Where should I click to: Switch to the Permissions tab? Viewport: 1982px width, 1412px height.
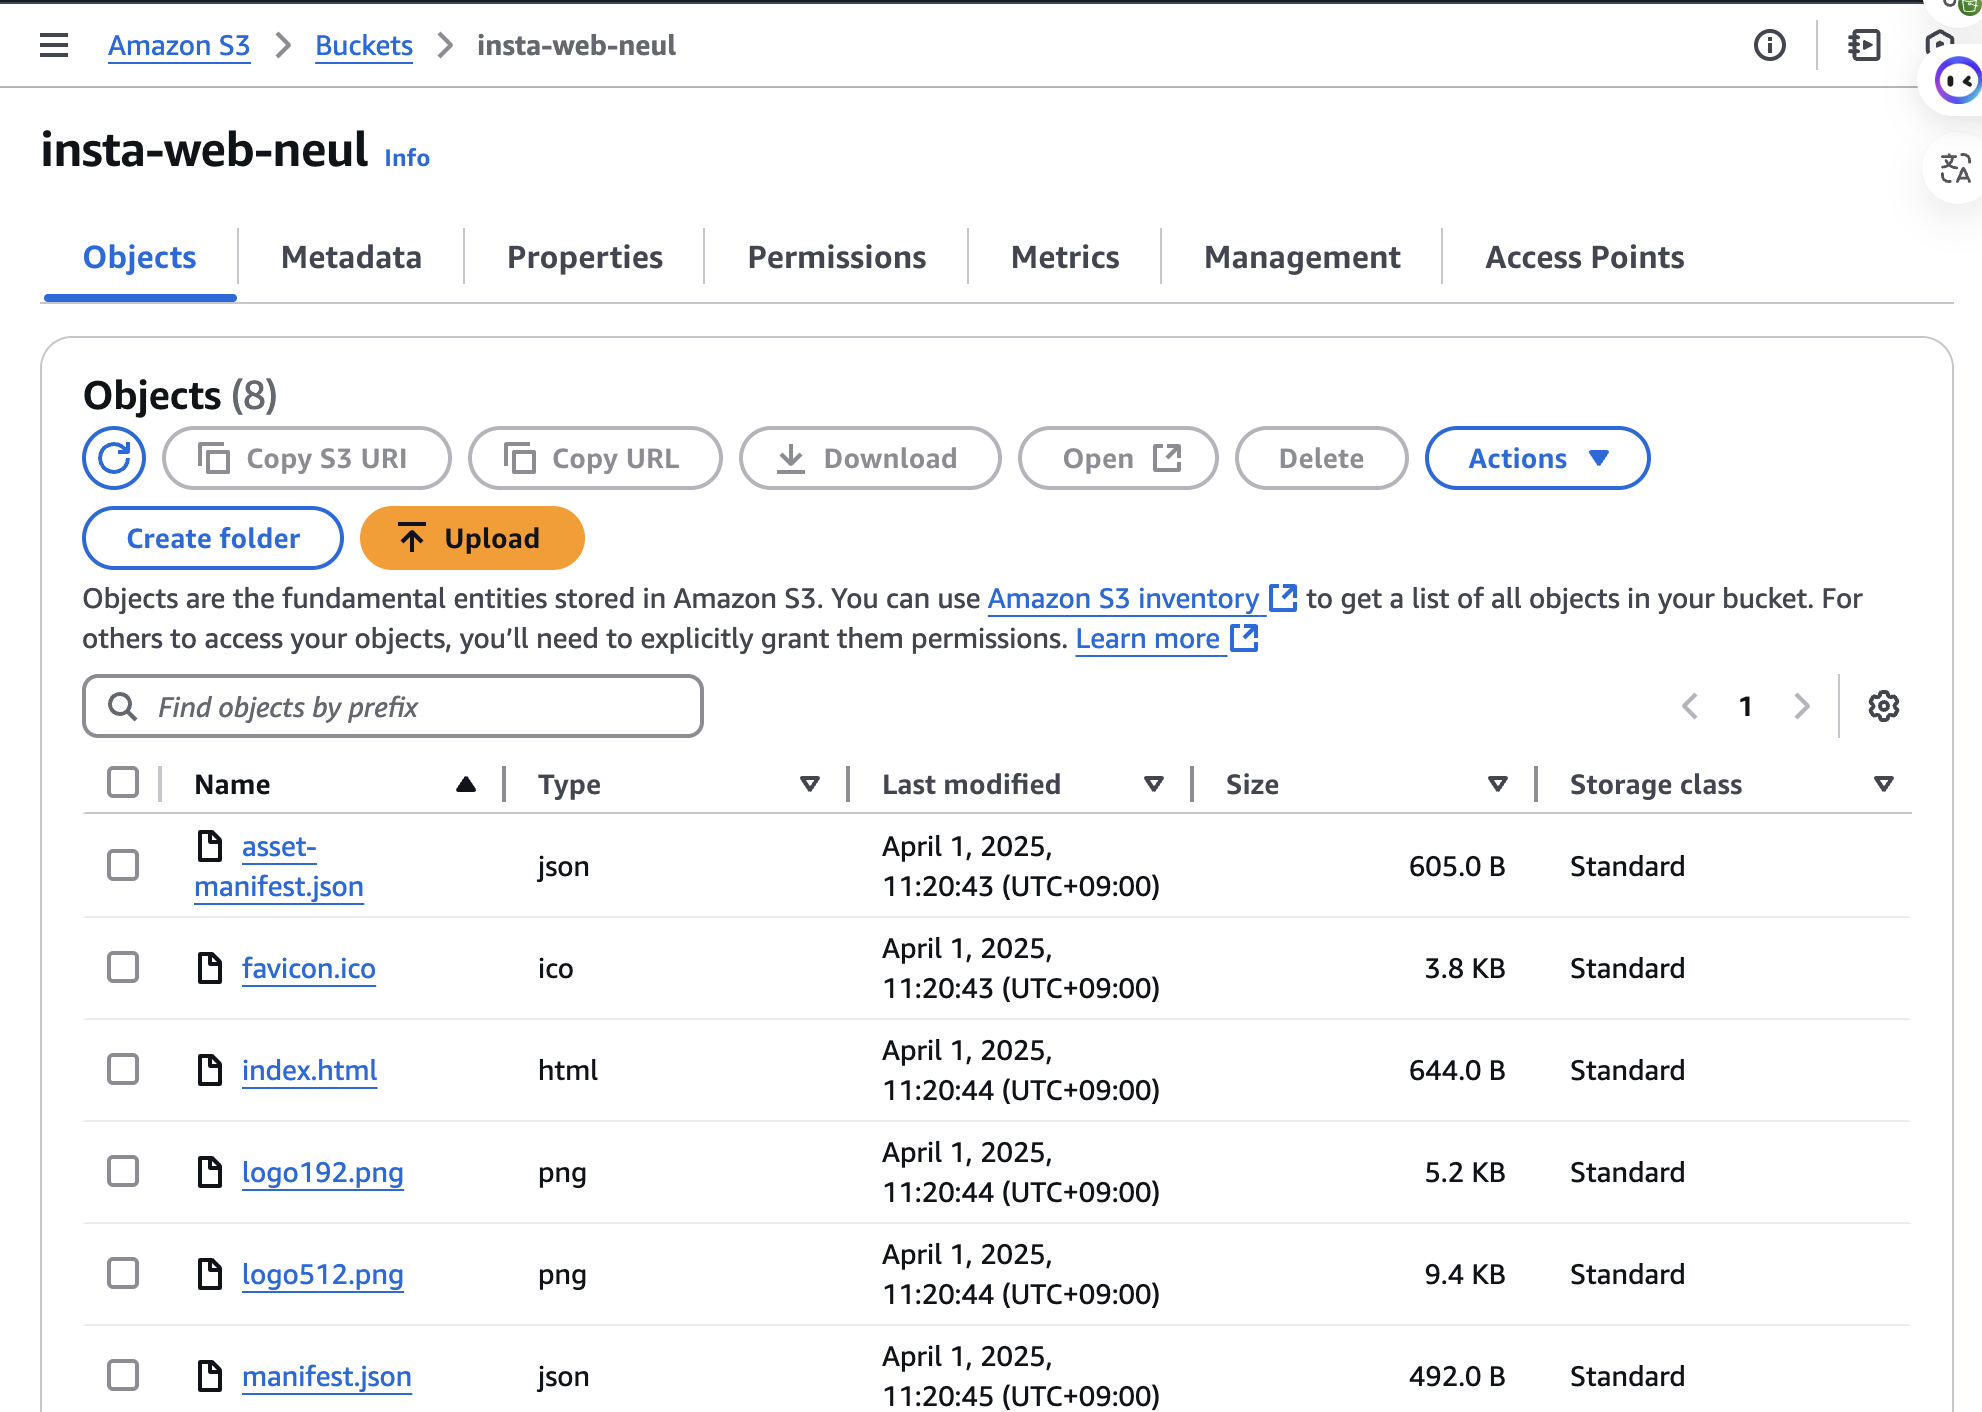(837, 257)
